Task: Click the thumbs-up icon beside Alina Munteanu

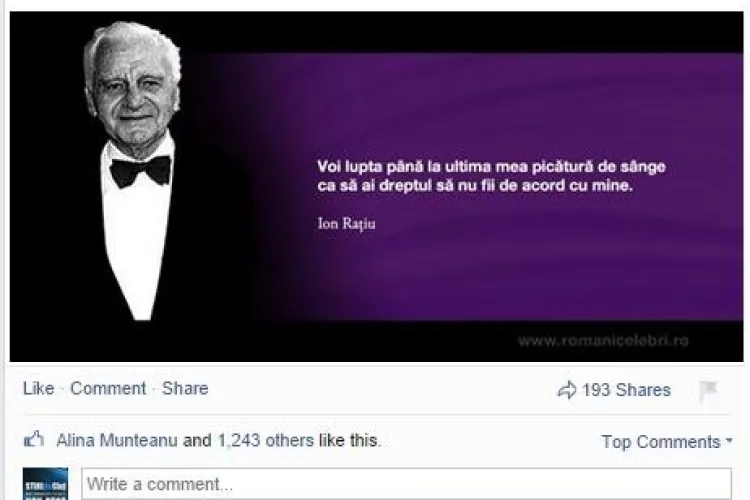Action: coord(34,439)
